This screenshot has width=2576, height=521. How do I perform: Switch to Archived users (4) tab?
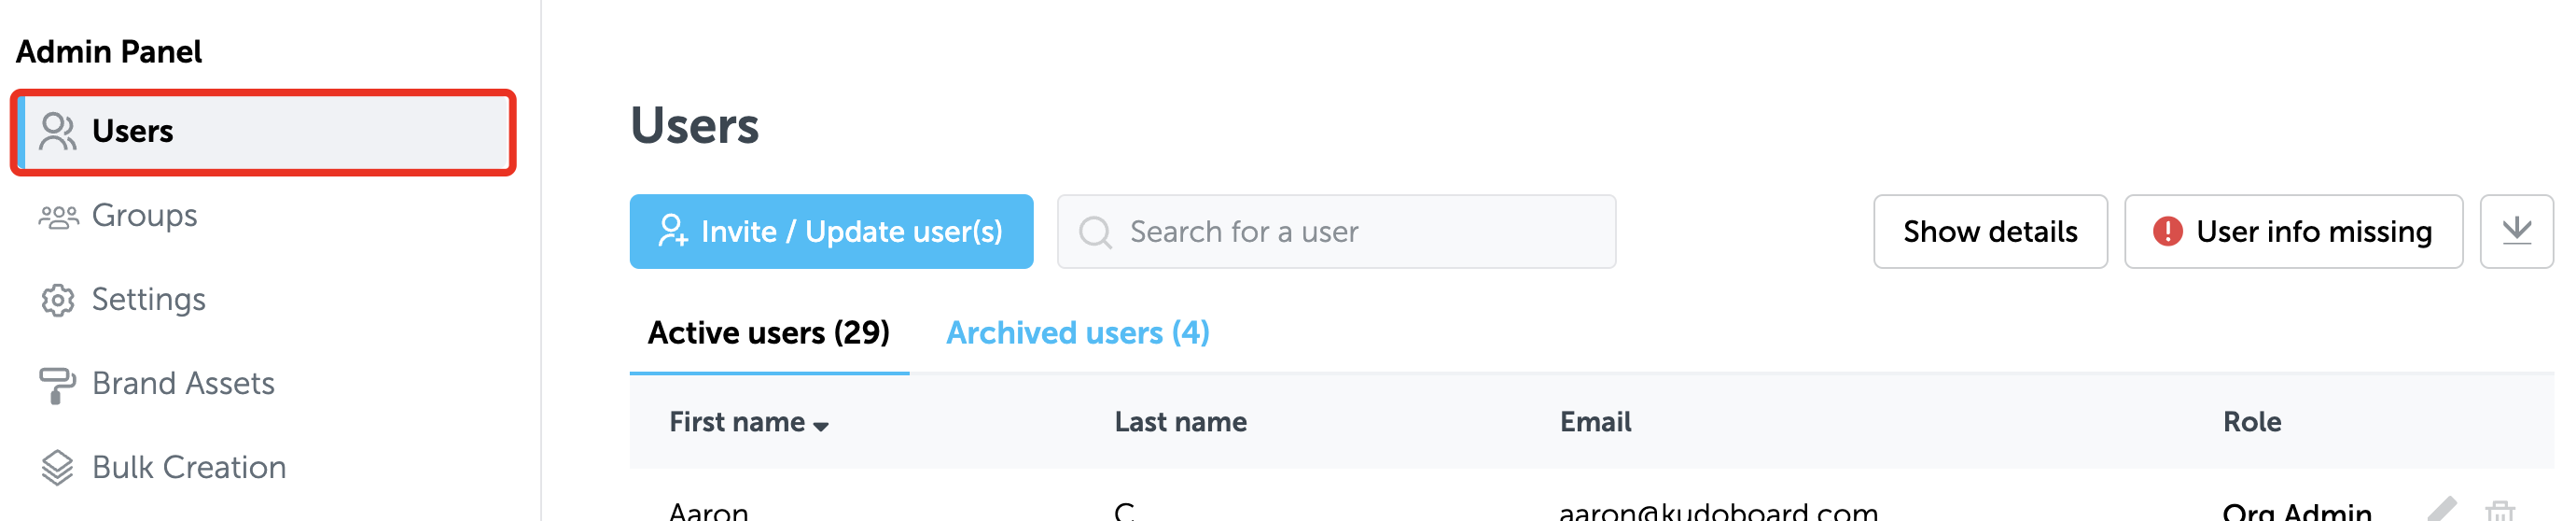1077,333
